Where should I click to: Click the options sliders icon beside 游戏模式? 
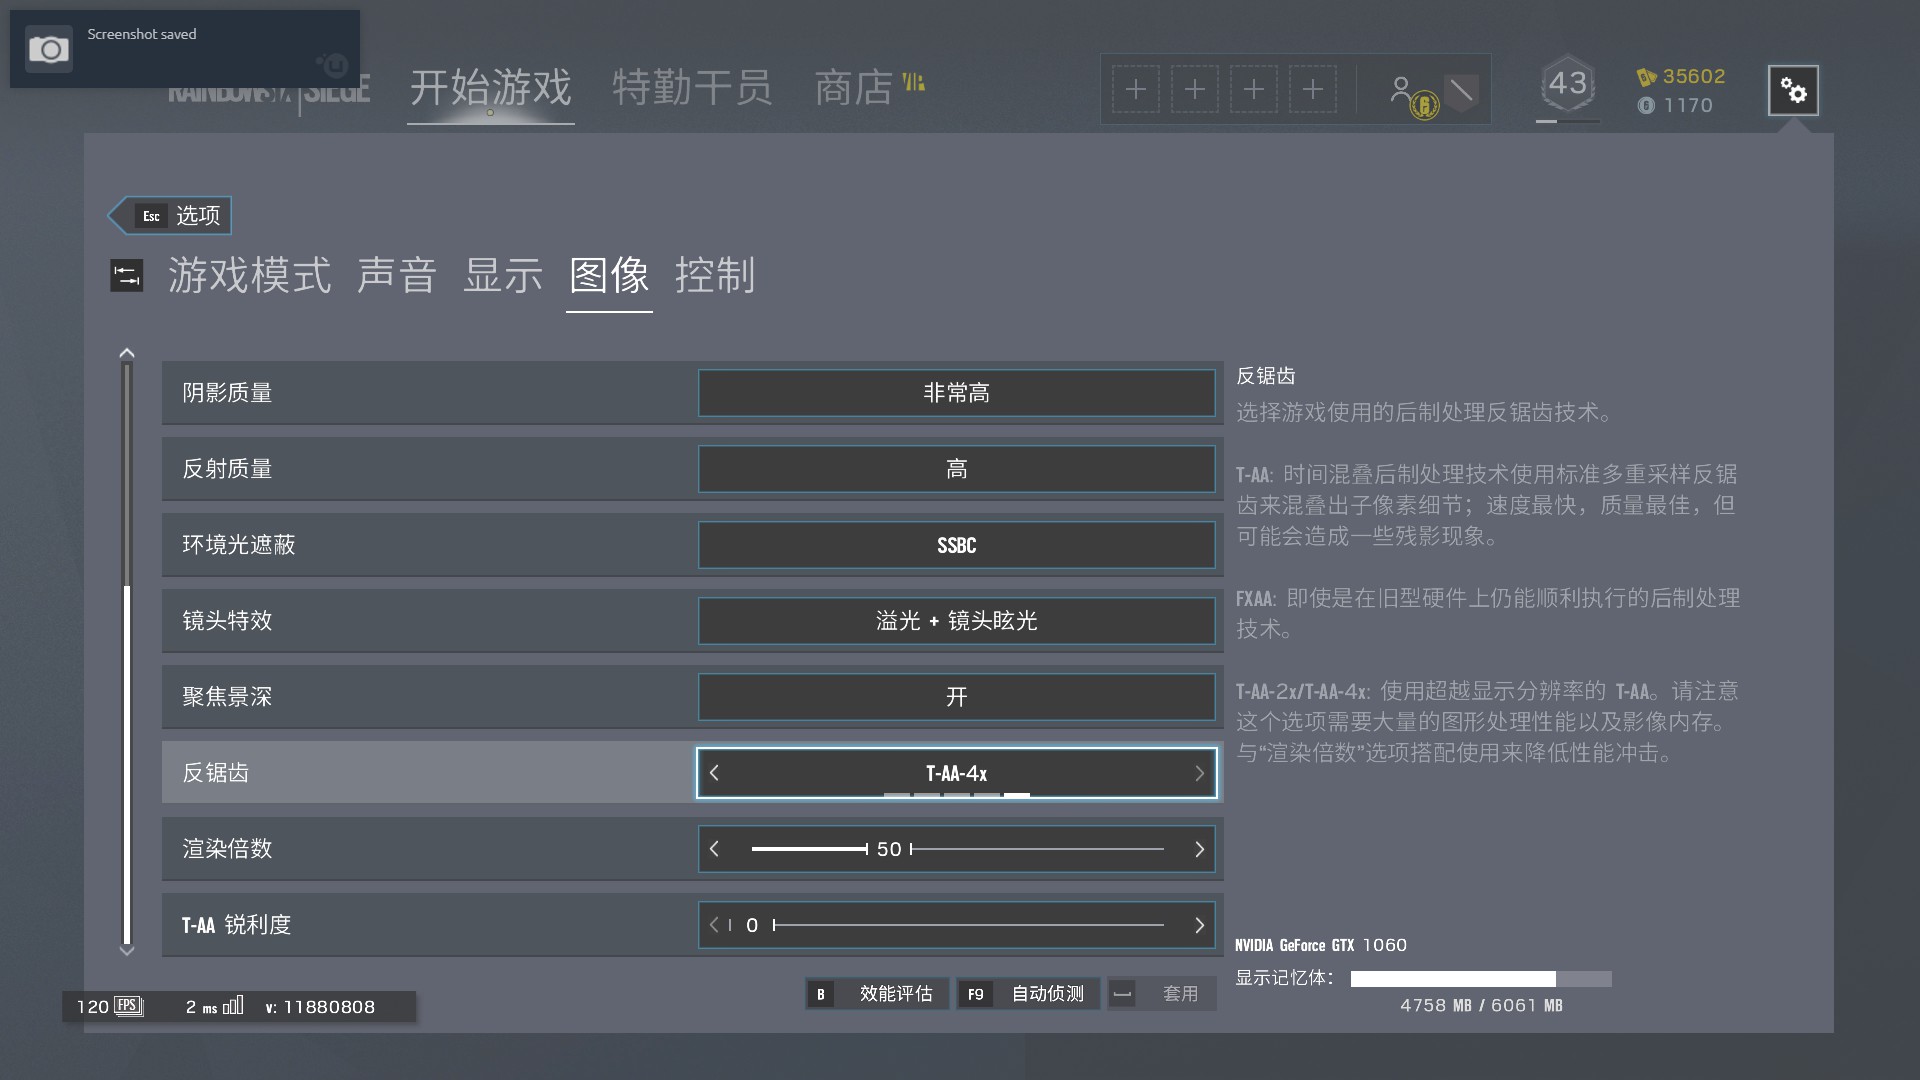(x=127, y=275)
